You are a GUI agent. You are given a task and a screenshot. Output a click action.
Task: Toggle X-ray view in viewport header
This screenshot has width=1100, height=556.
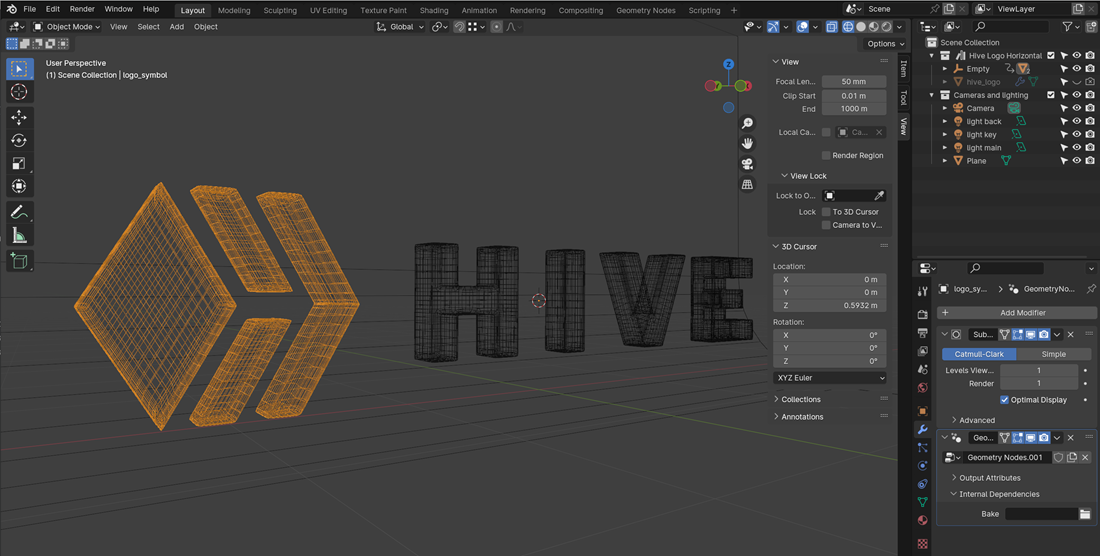click(x=831, y=27)
